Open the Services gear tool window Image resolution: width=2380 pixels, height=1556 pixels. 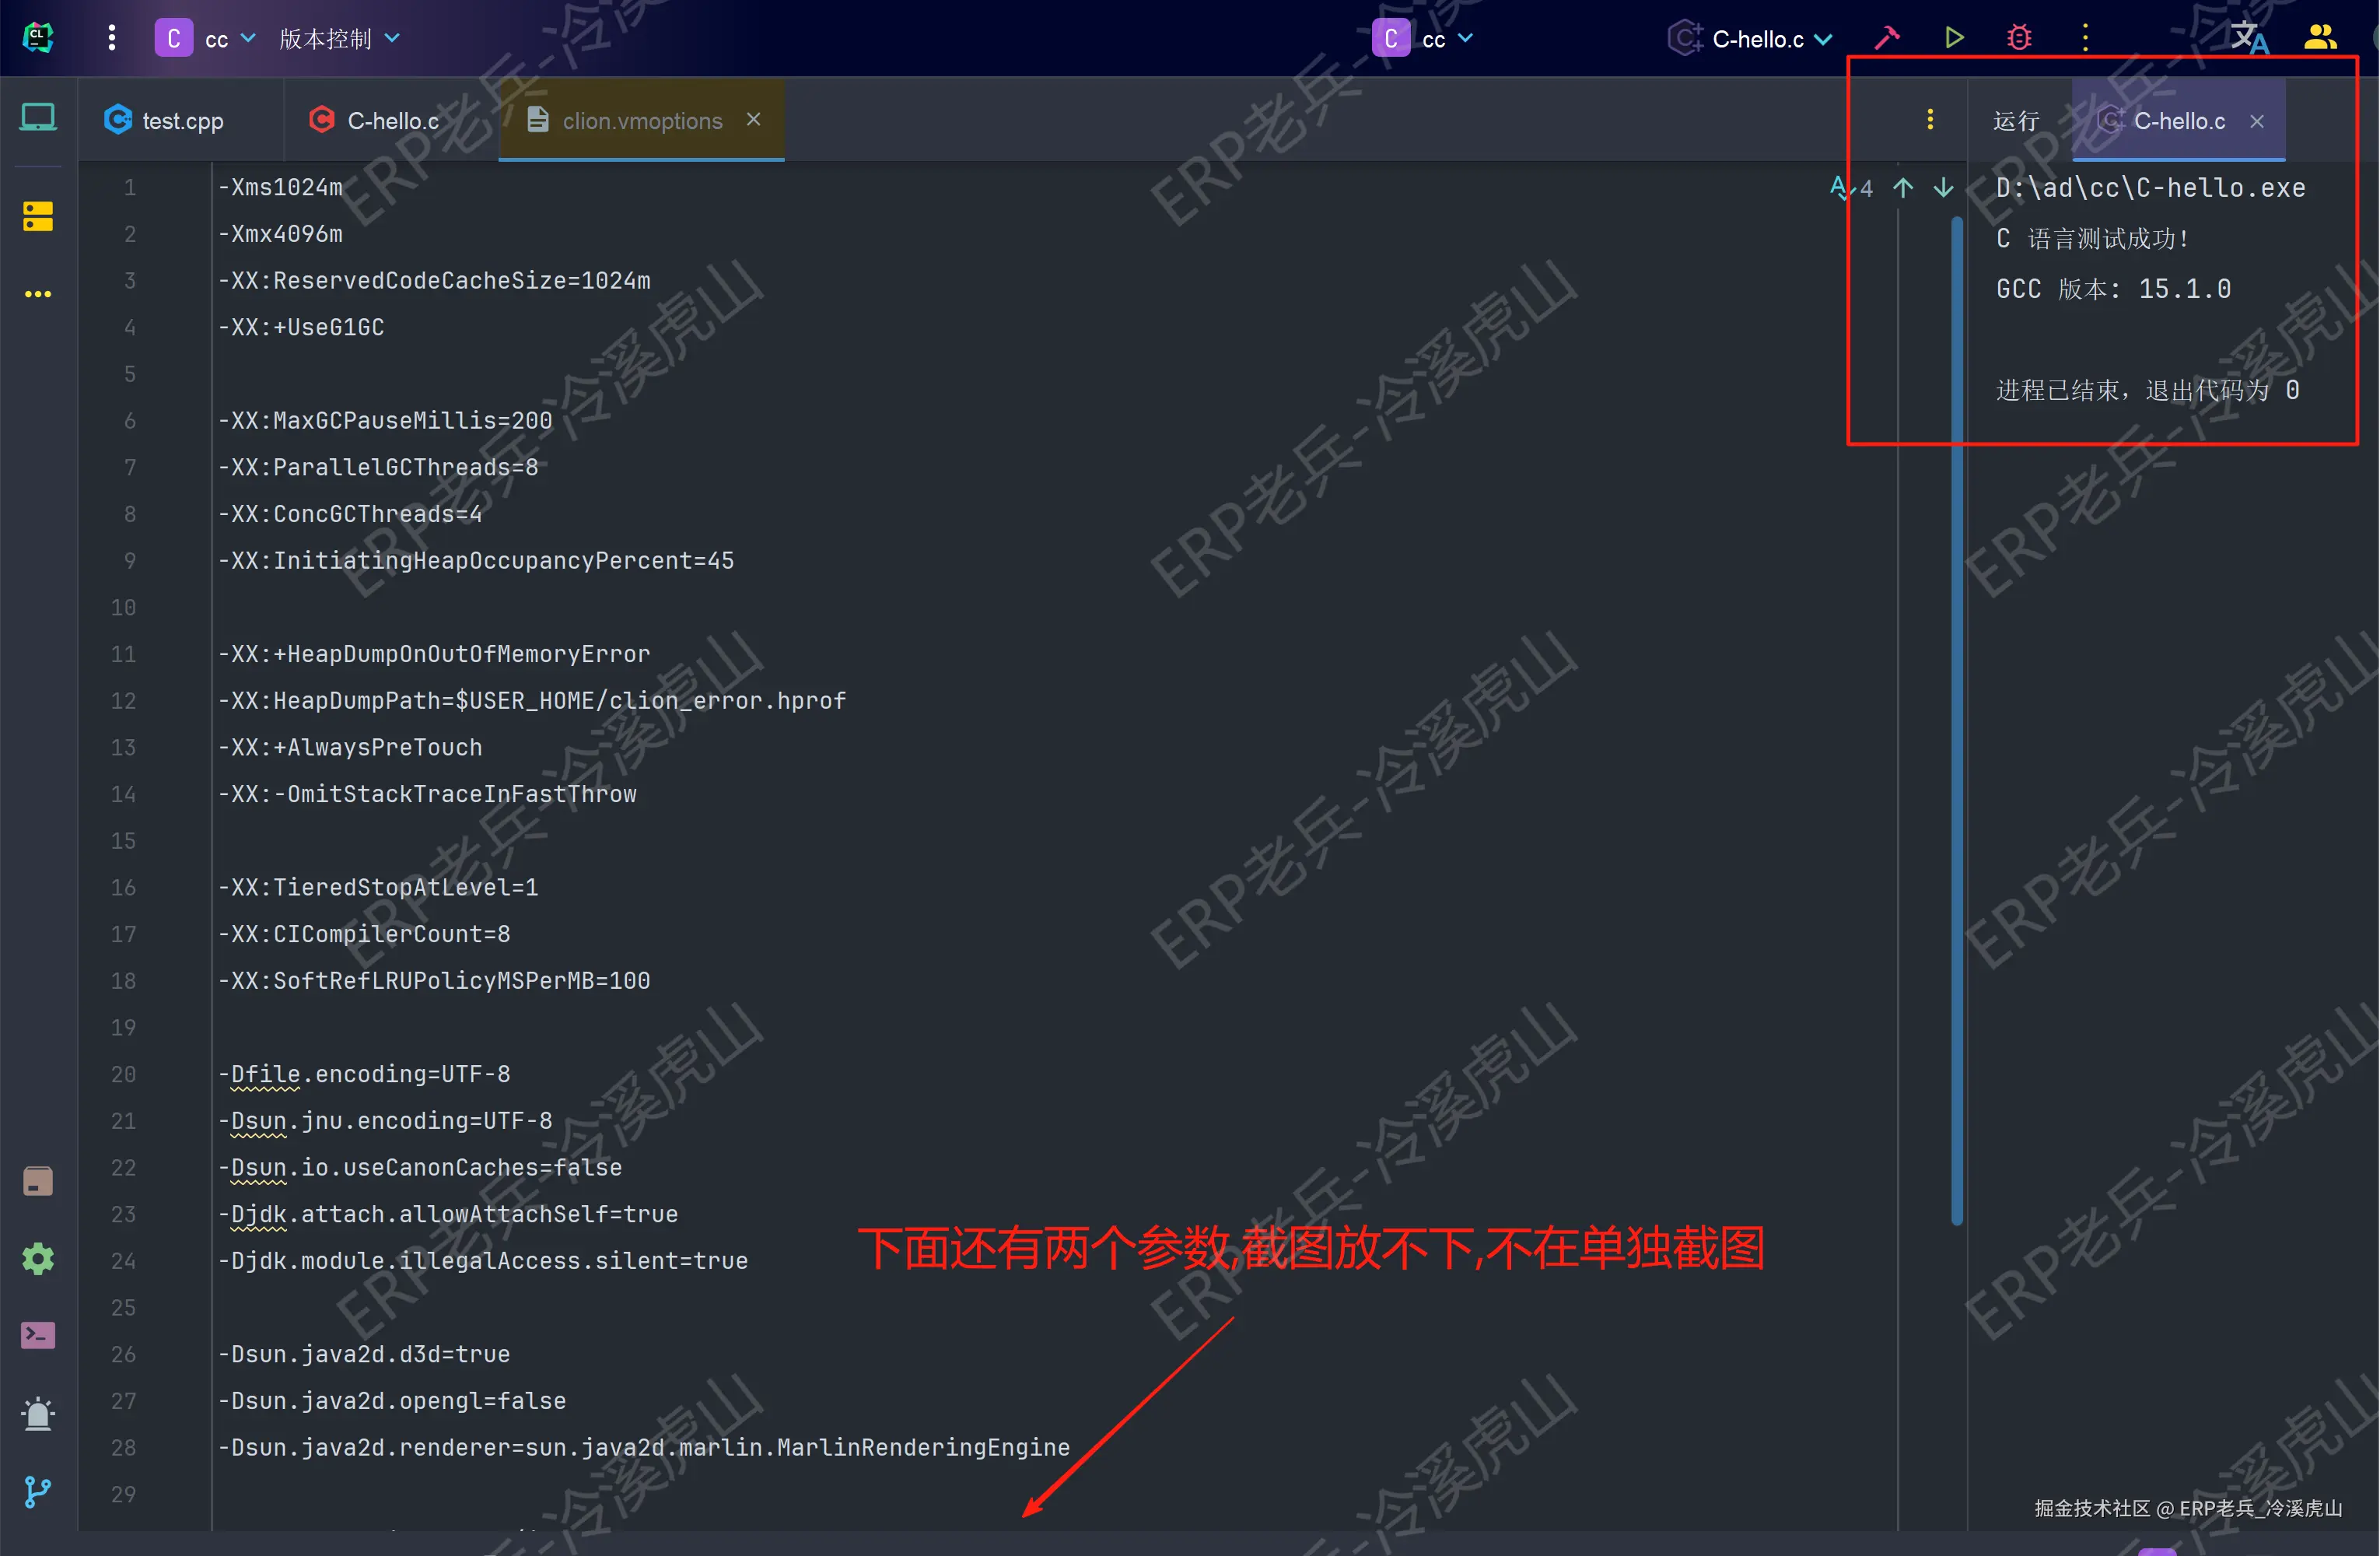[38, 1258]
